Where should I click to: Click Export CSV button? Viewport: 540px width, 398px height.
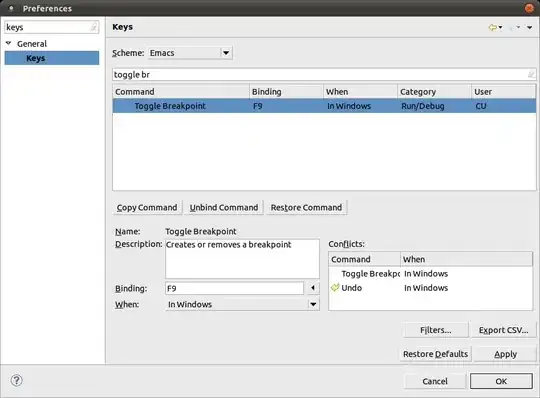point(503,330)
